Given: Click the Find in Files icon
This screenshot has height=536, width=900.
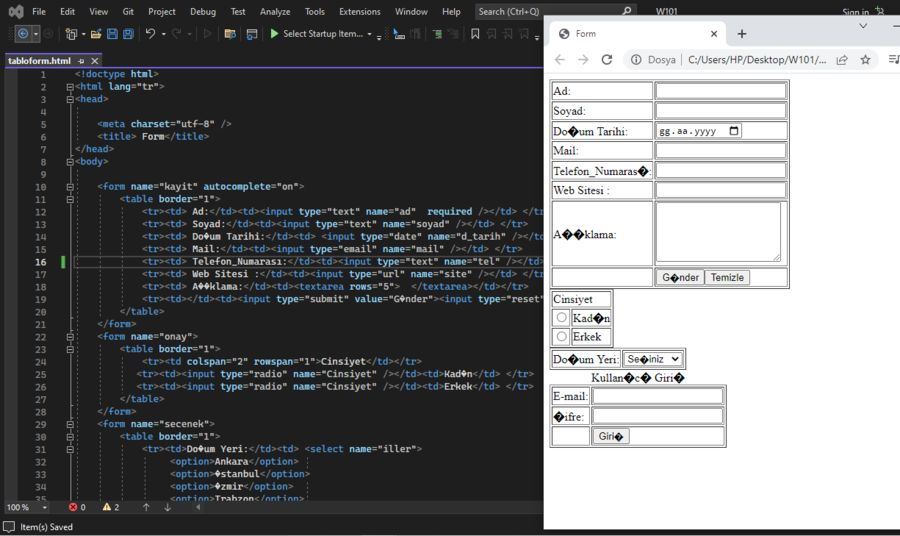Looking at the screenshot, I should tap(230, 34).
